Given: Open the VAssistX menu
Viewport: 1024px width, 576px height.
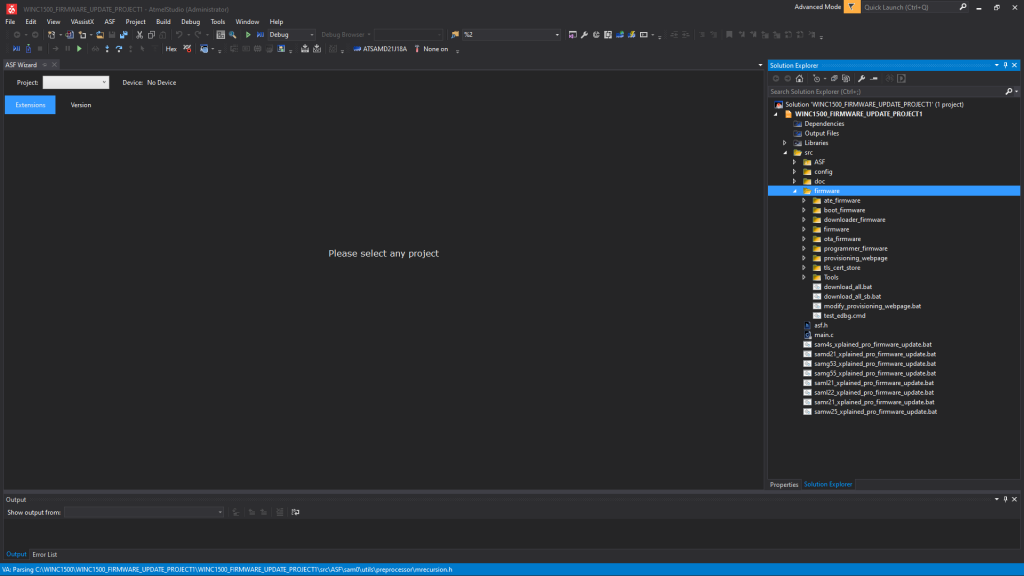Looking at the screenshot, I should point(82,22).
